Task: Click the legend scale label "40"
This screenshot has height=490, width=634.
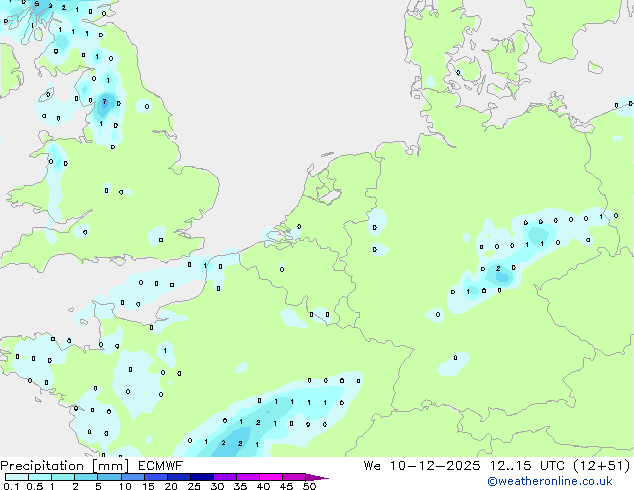Action: point(263,486)
